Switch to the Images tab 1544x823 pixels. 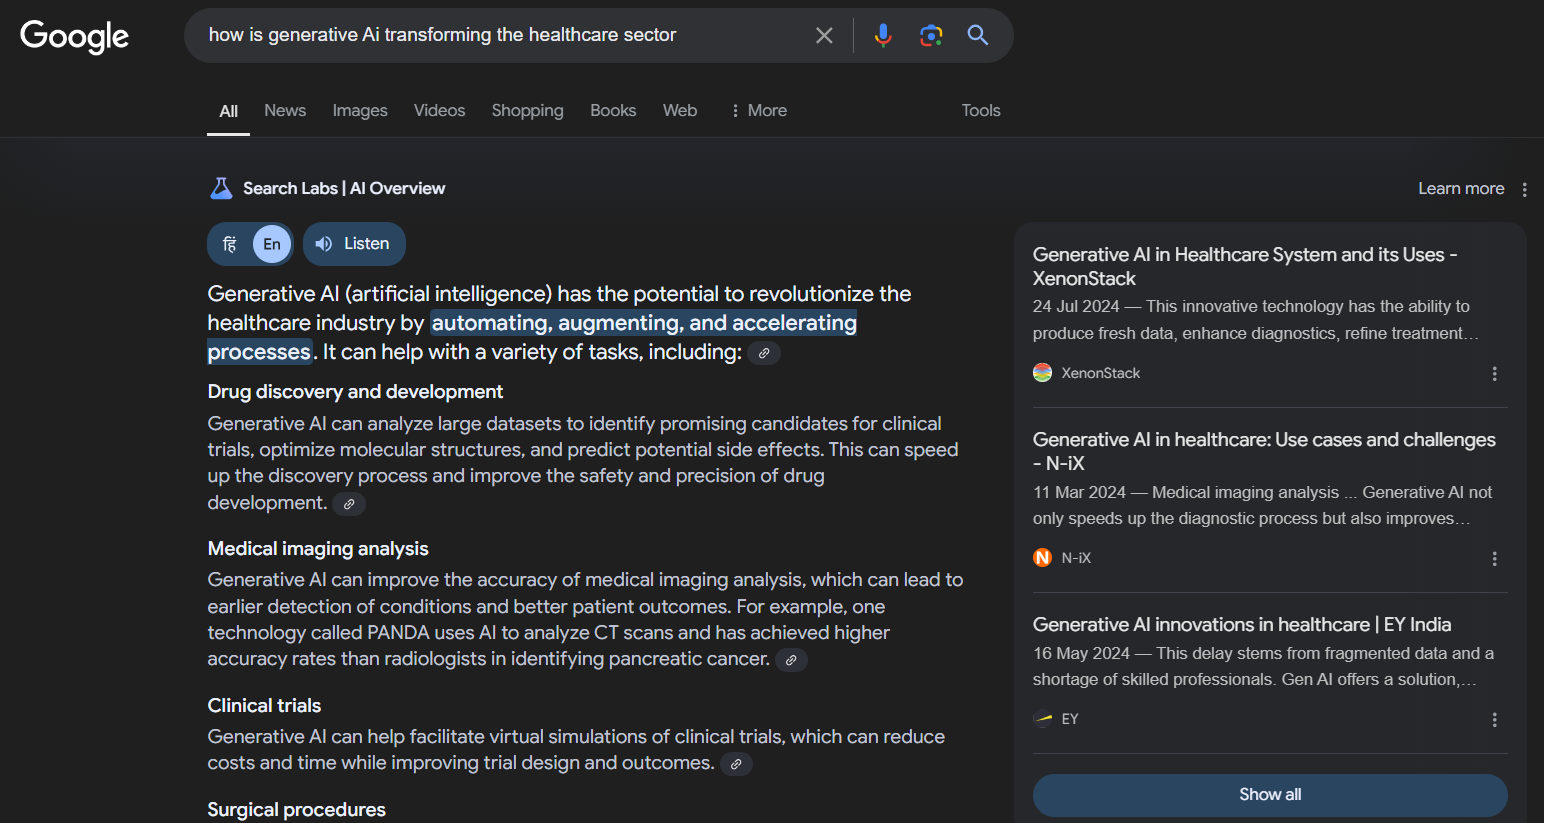coord(360,111)
